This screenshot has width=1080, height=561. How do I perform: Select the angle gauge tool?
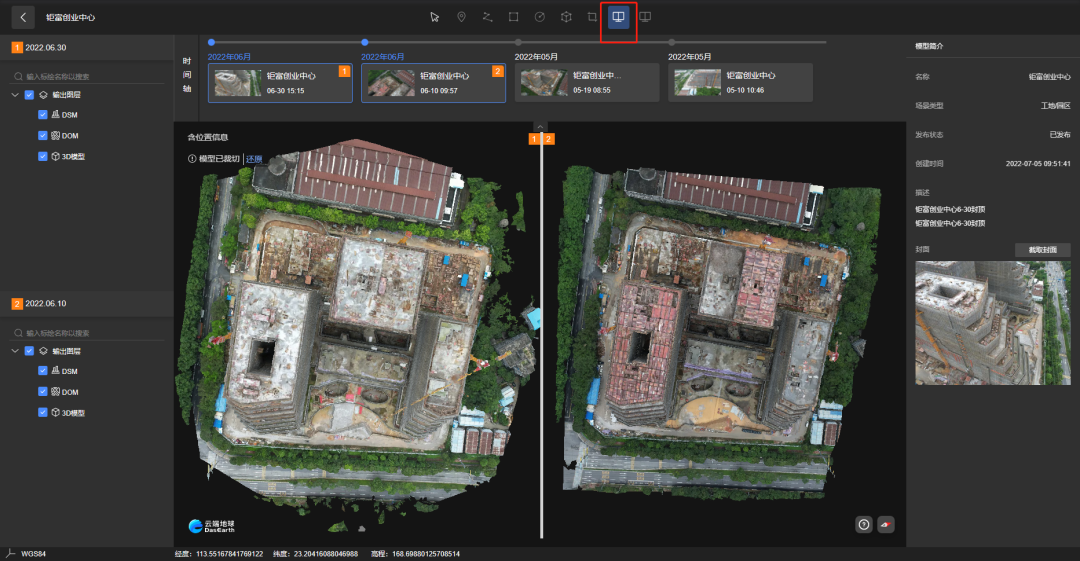540,17
